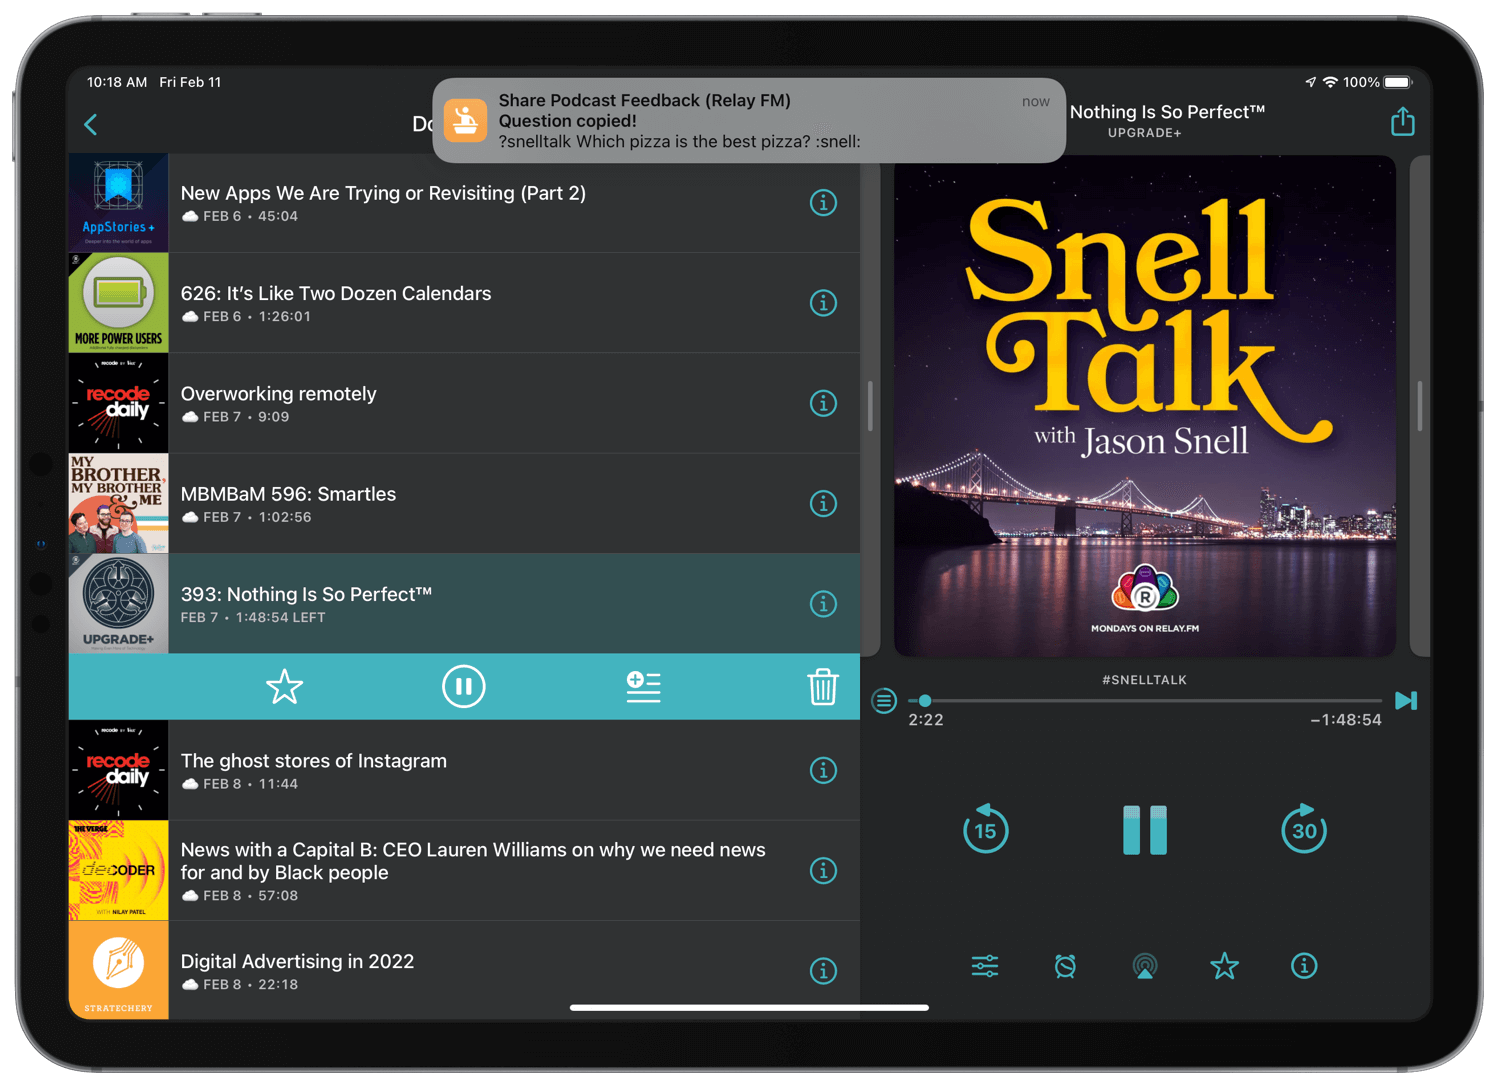The width and height of the screenshot is (1500, 1088).
Task: Select the More Power Users artwork
Action: click(x=118, y=303)
